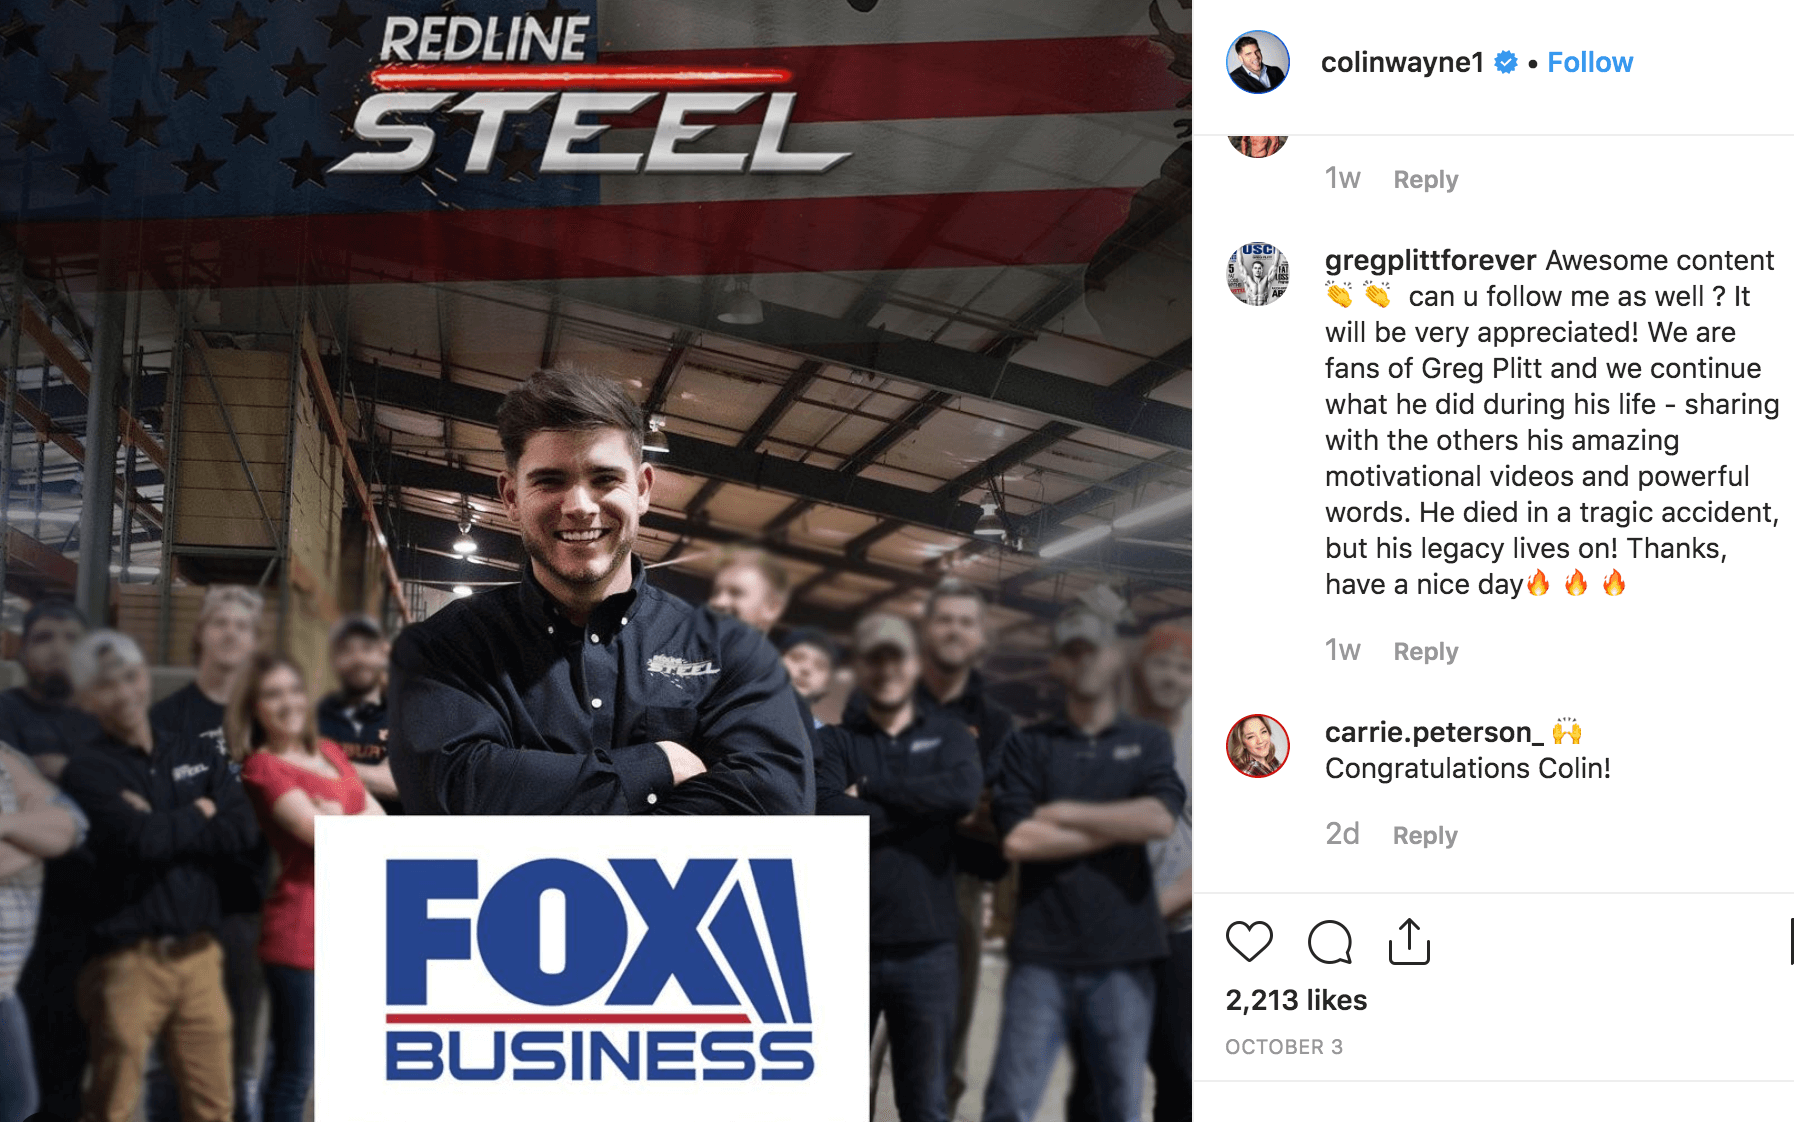The width and height of the screenshot is (1794, 1122).
Task: View the 2,213 likes list
Action: point(1296,1000)
